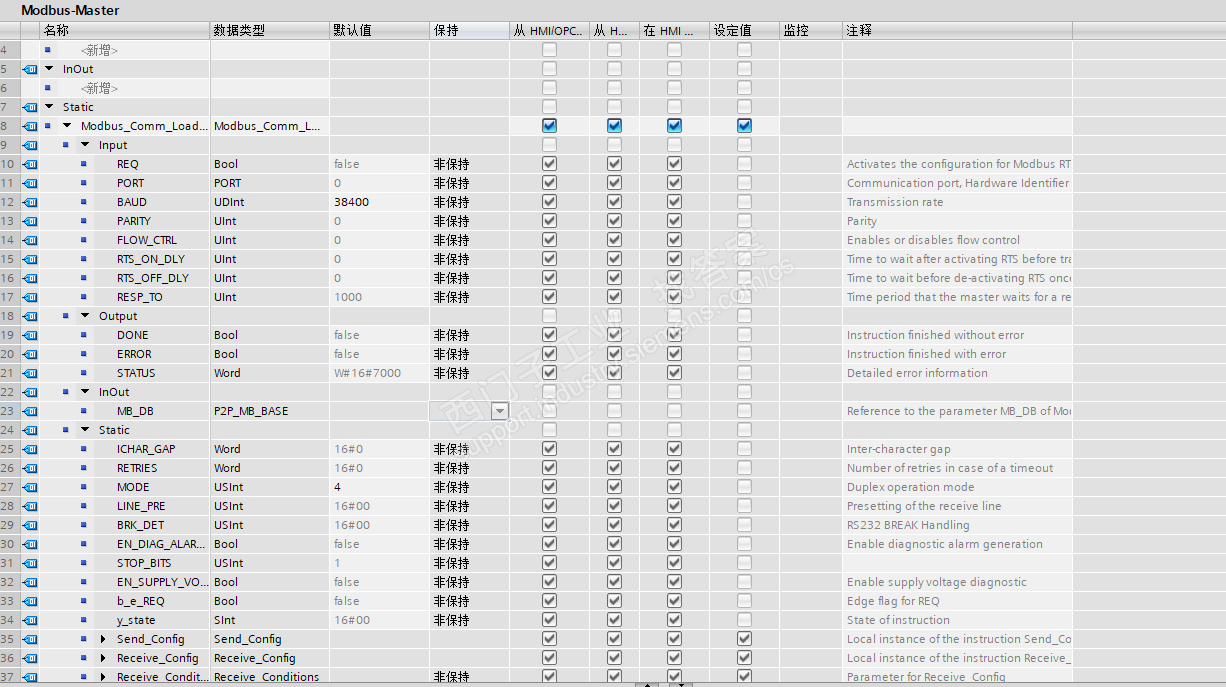Collapse the Input section under Modbus_Comm_Load
1226x687 pixels.
tap(85, 145)
